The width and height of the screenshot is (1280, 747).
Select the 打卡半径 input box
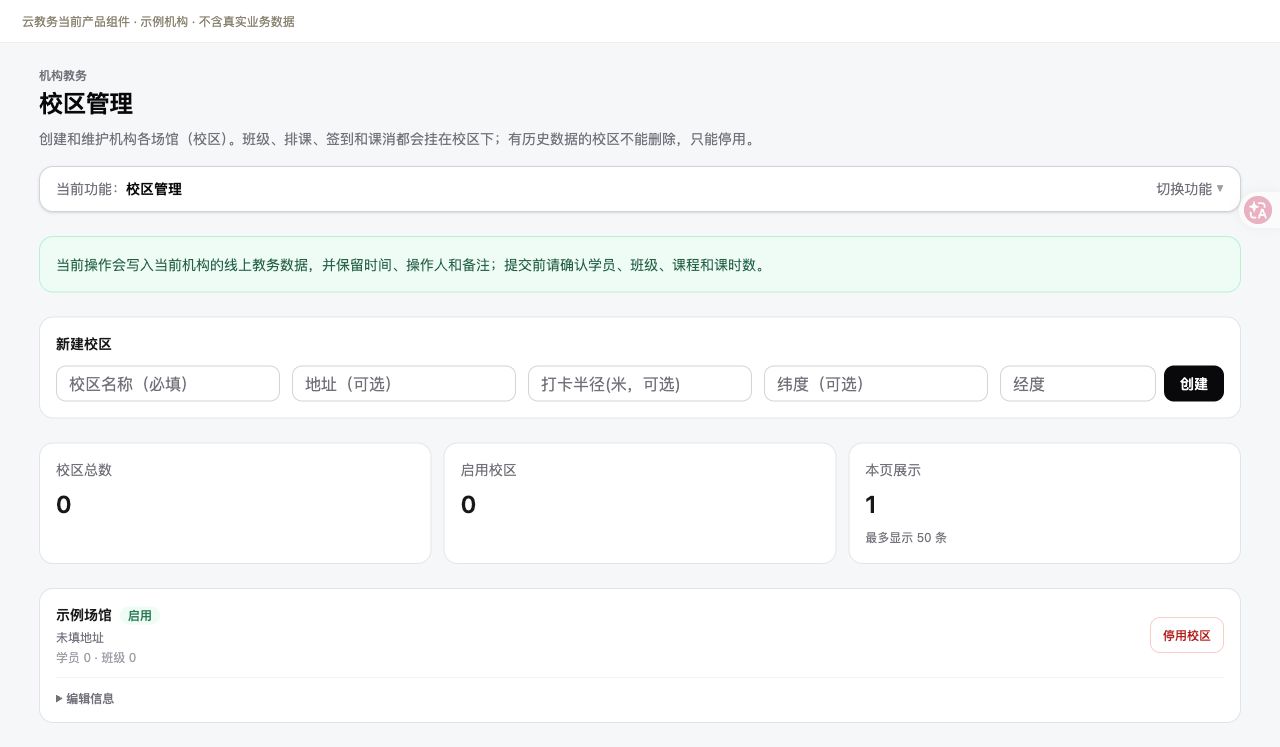click(x=640, y=384)
